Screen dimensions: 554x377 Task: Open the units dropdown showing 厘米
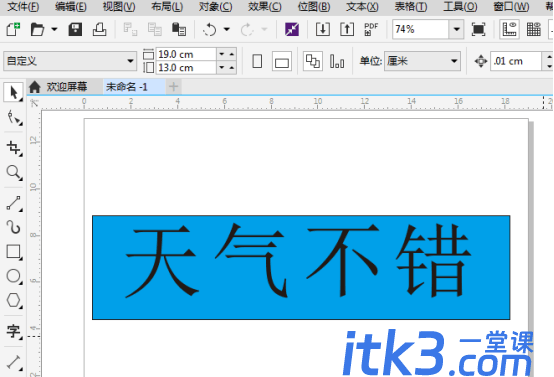click(x=423, y=61)
